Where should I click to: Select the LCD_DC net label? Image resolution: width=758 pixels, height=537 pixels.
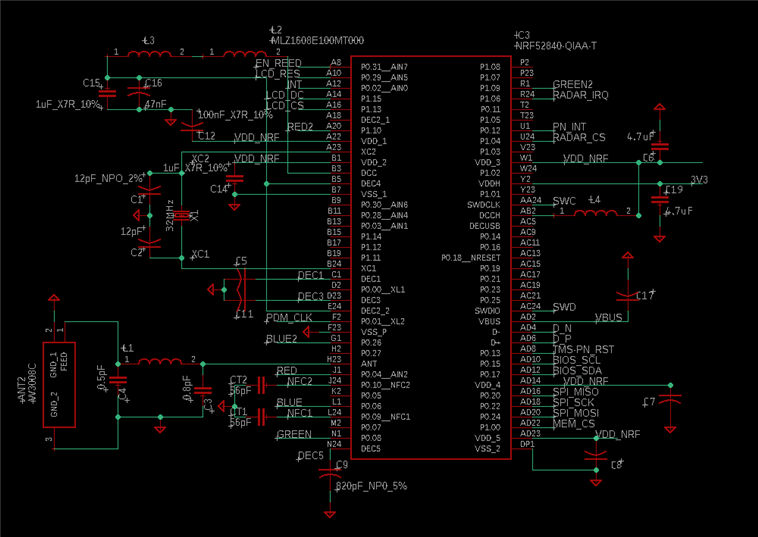[285, 95]
